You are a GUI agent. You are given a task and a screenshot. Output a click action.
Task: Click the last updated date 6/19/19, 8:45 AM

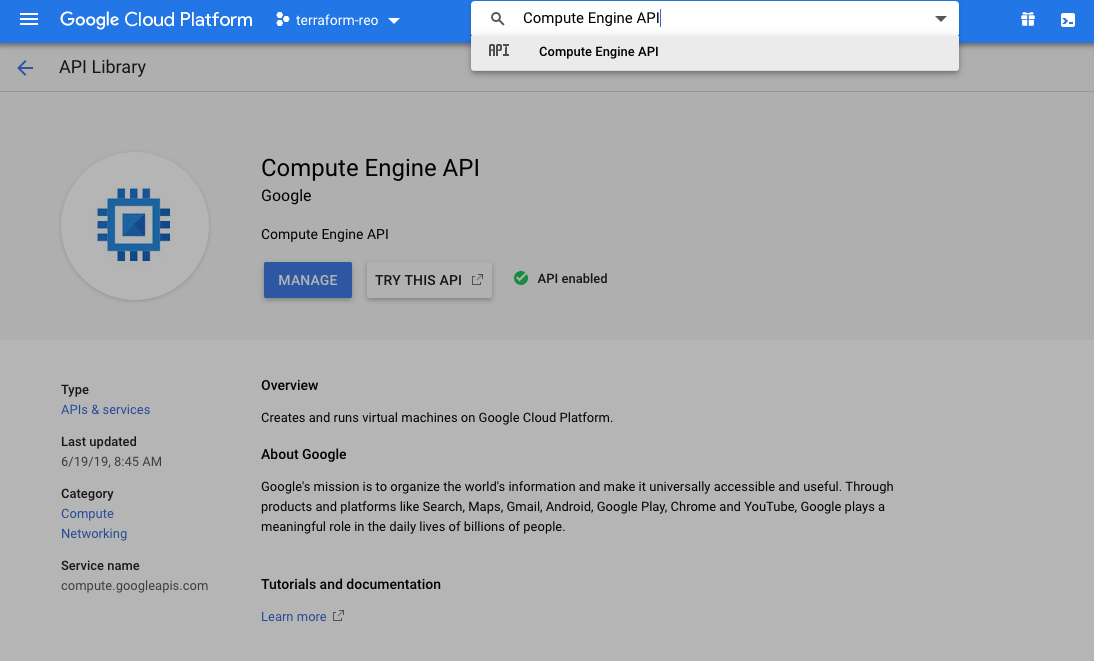112,461
